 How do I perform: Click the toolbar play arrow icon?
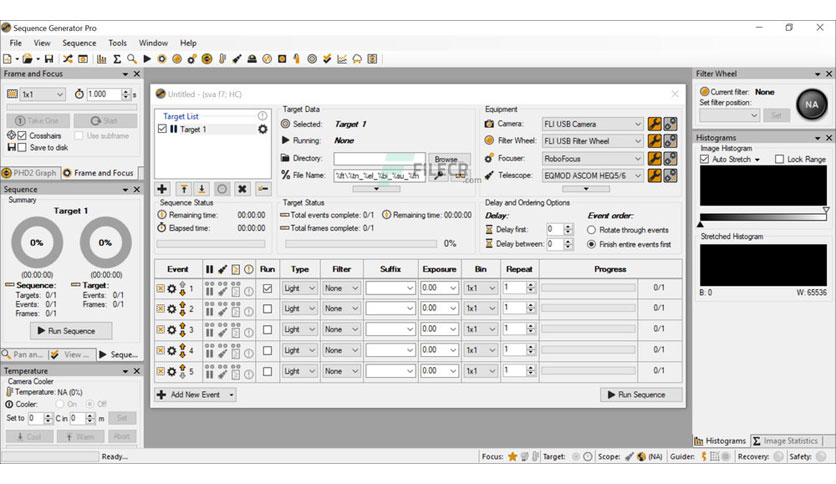[x=147, y=59]
